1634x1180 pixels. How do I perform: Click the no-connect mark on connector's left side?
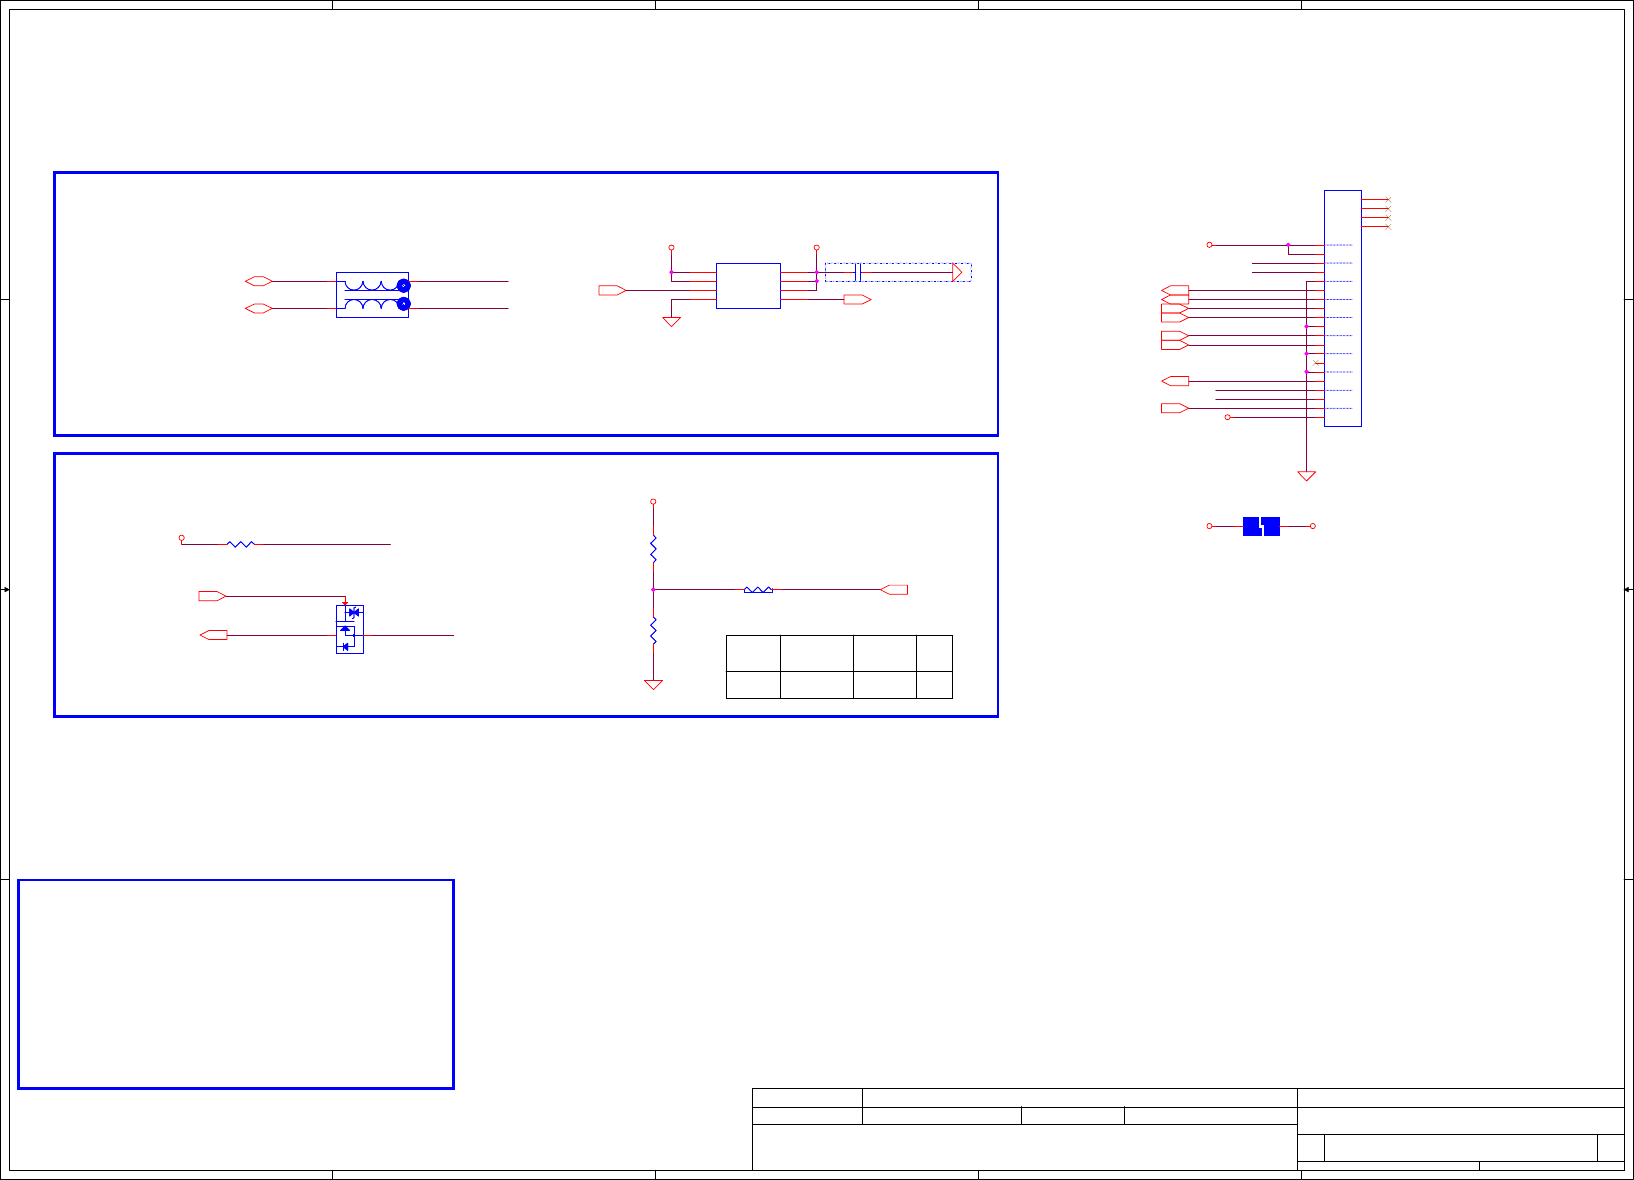click(x=1316, y=362)
